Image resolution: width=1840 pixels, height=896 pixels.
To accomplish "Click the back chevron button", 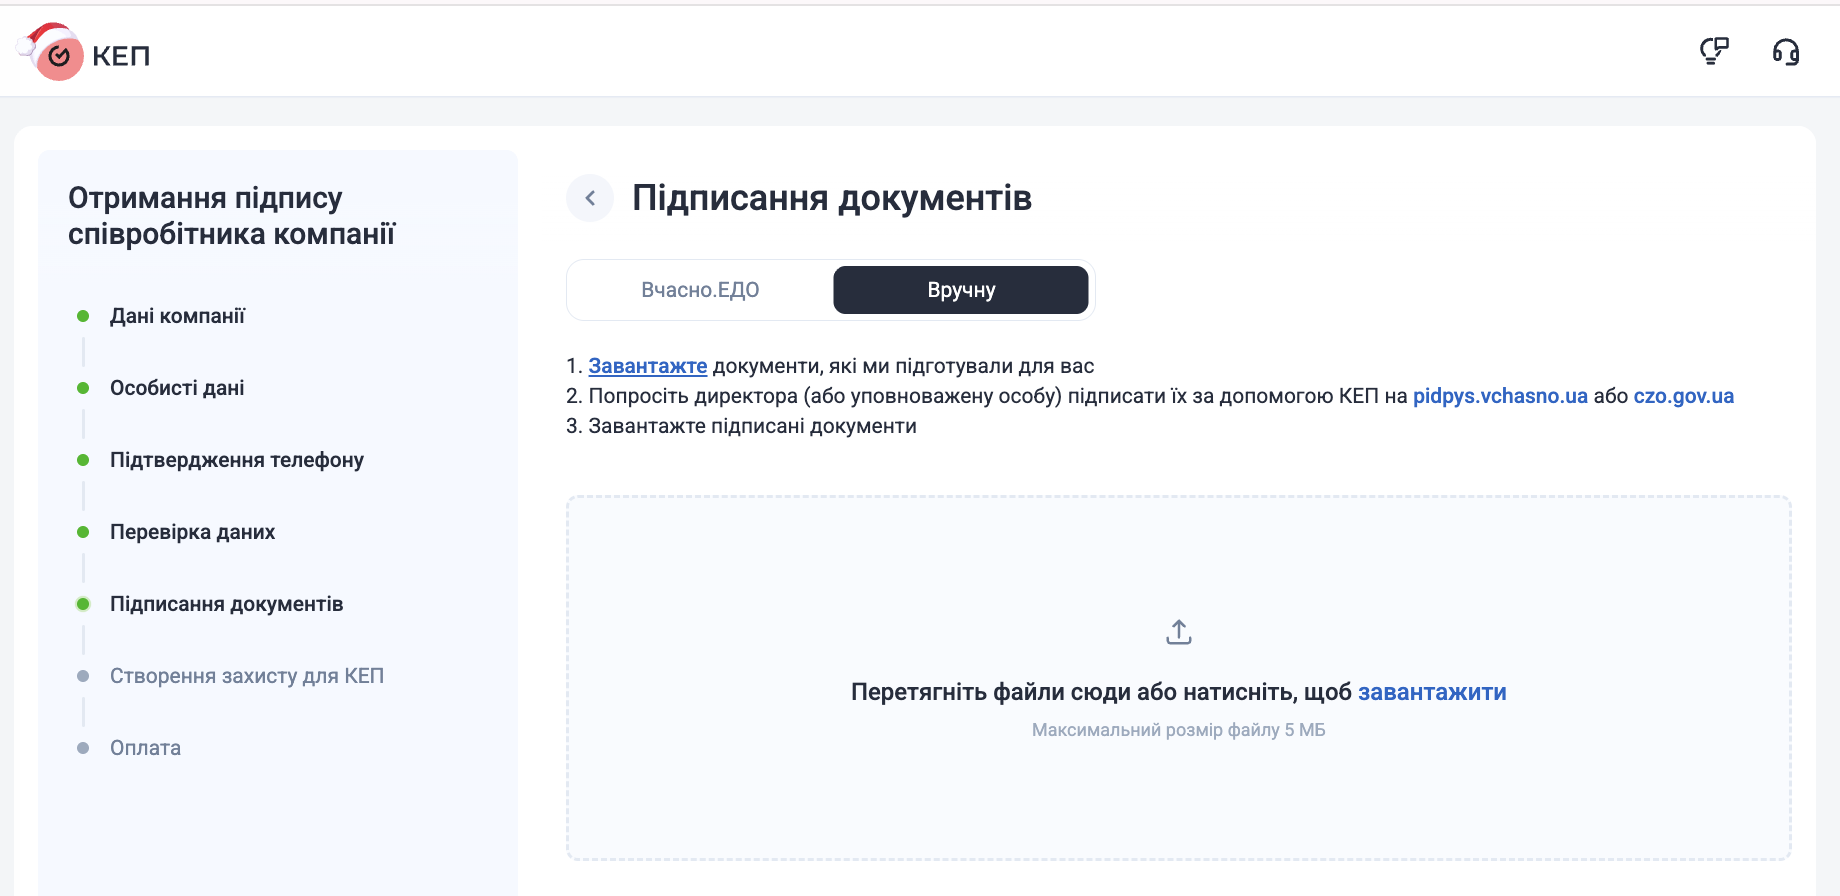I will tap(590, 198).
